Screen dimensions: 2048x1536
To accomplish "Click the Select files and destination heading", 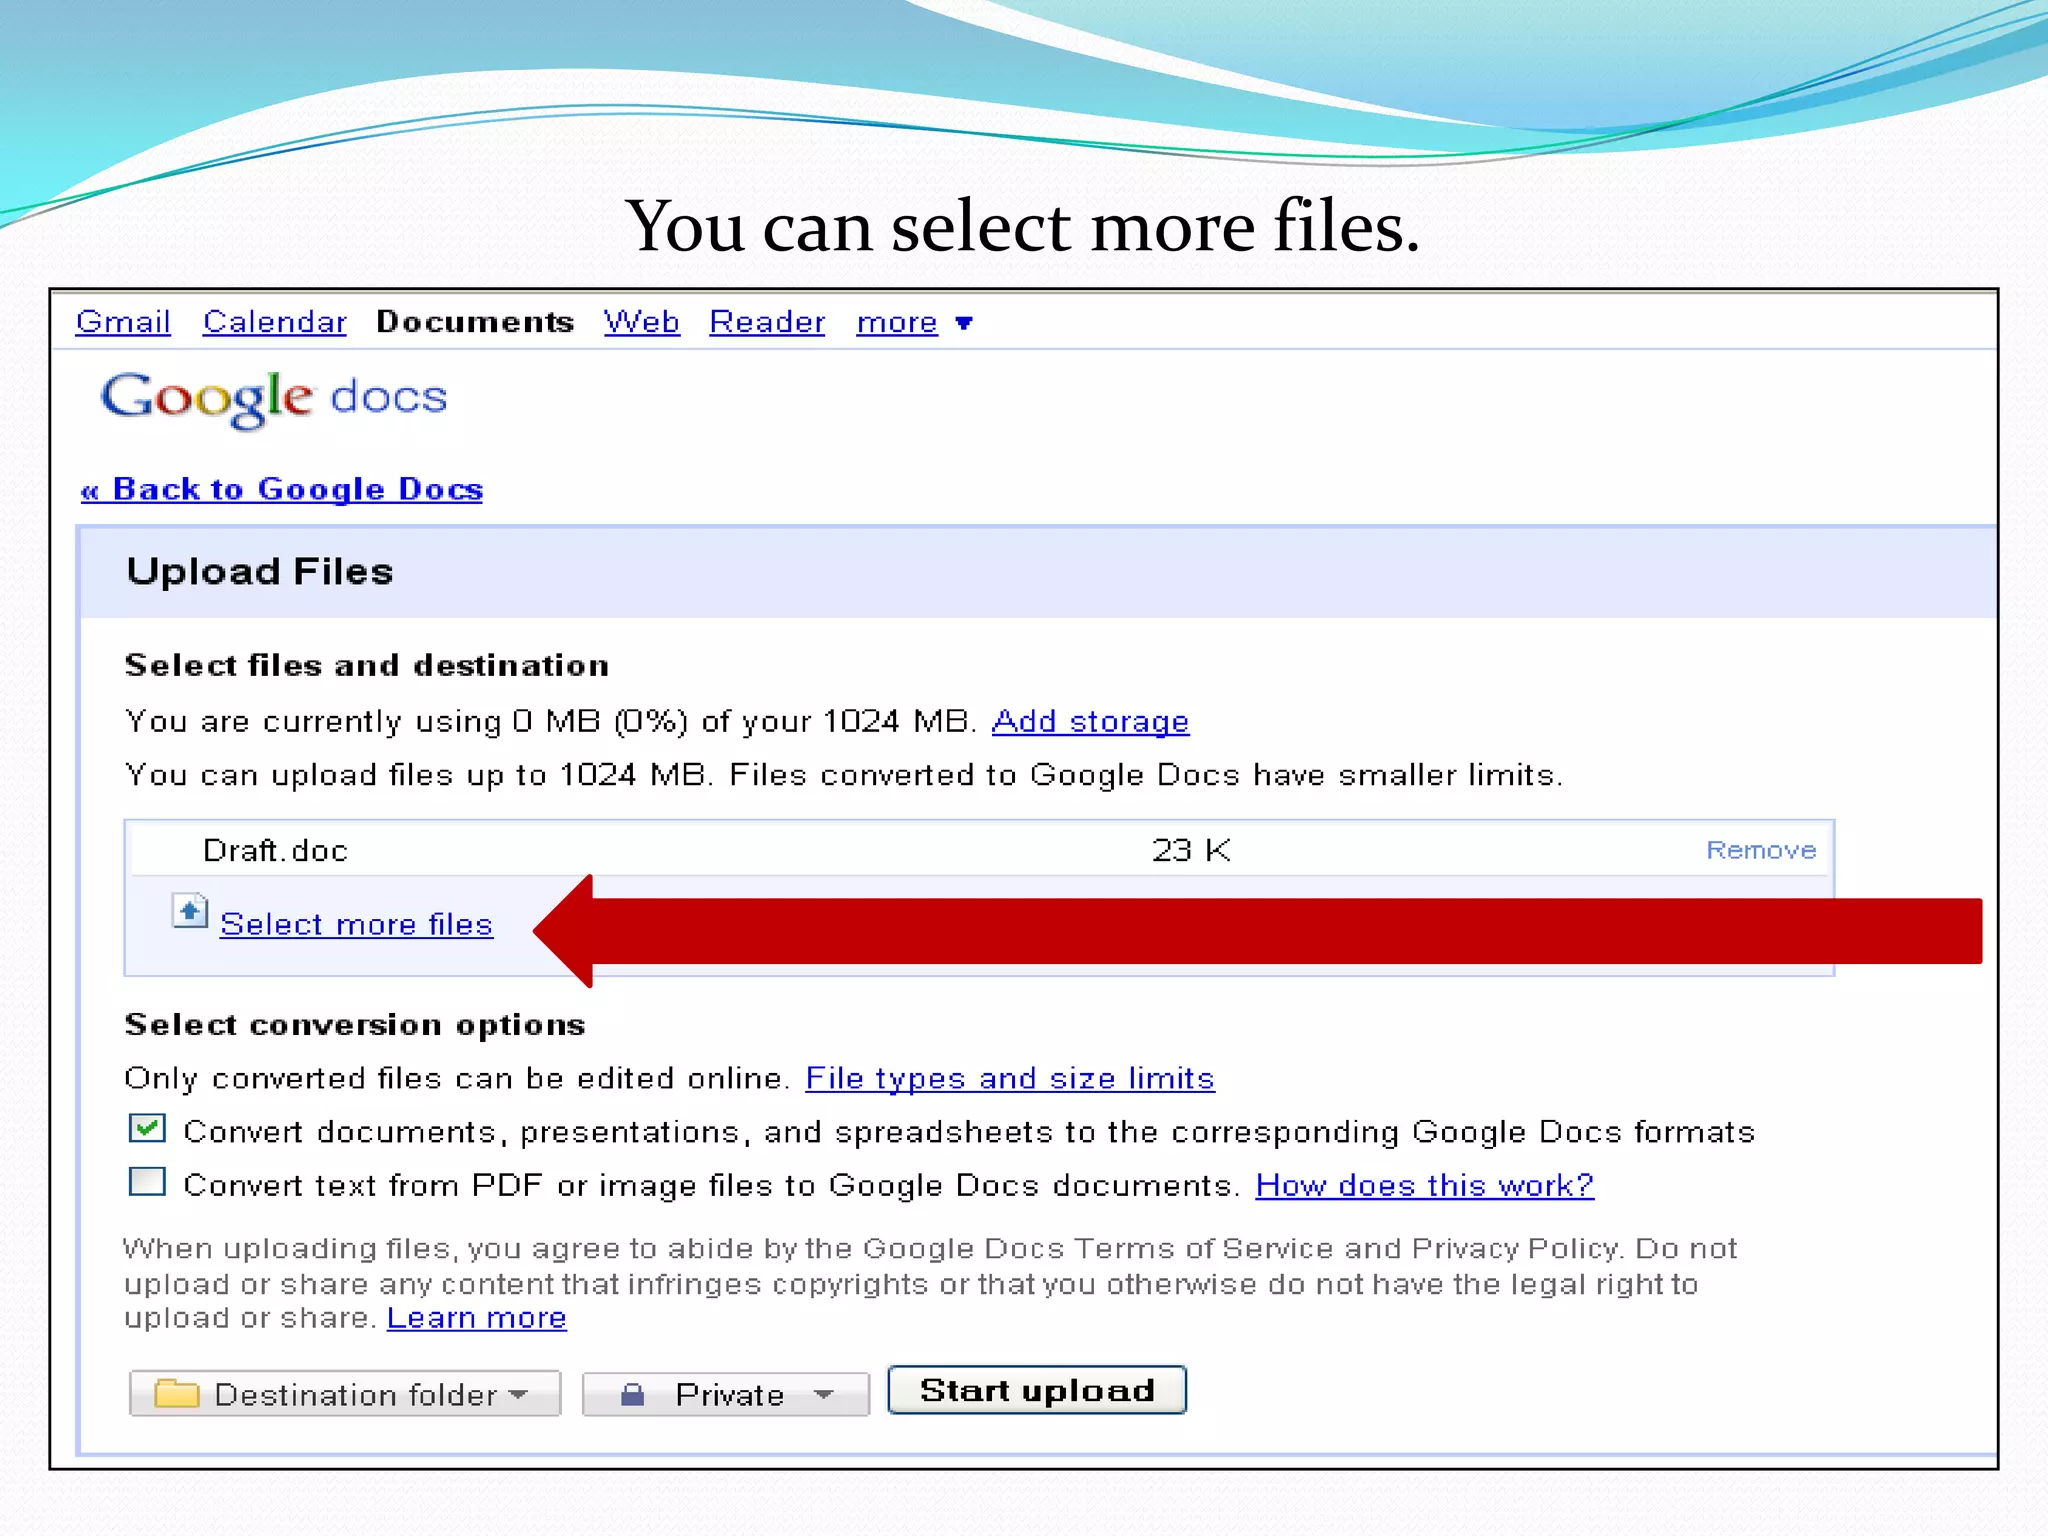I will tap(367, 665).
